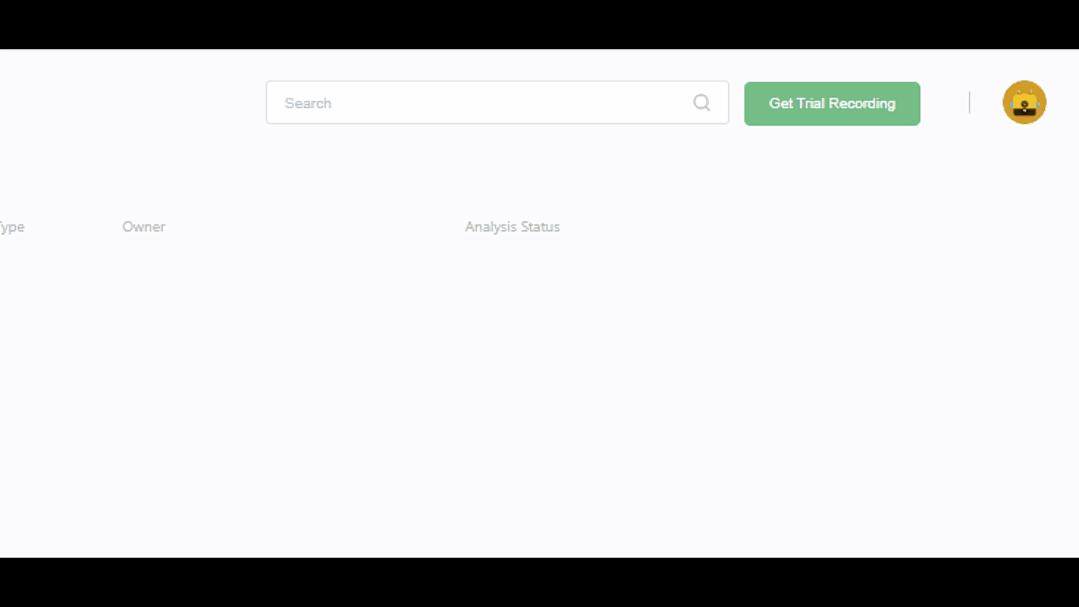Click the vertical divider beside the avatar
1079x607 pixels.
[969, 103]
